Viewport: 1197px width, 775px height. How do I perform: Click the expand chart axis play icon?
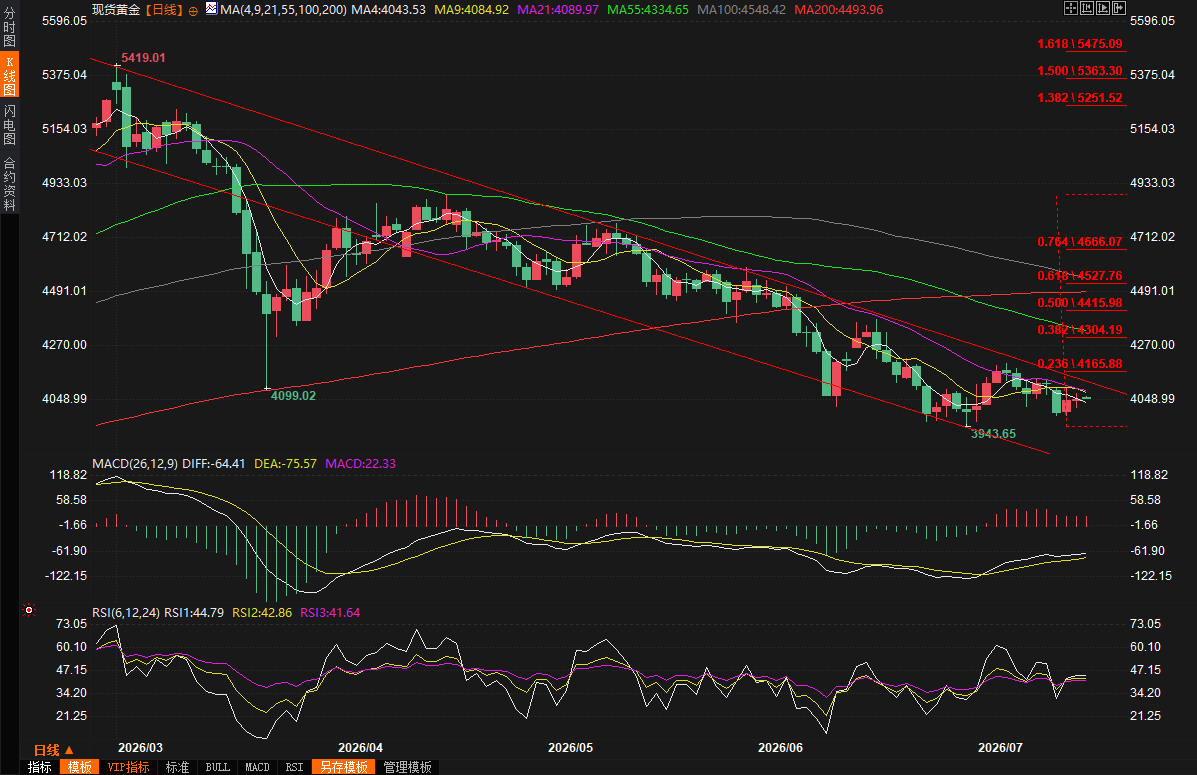[1103, 8]
